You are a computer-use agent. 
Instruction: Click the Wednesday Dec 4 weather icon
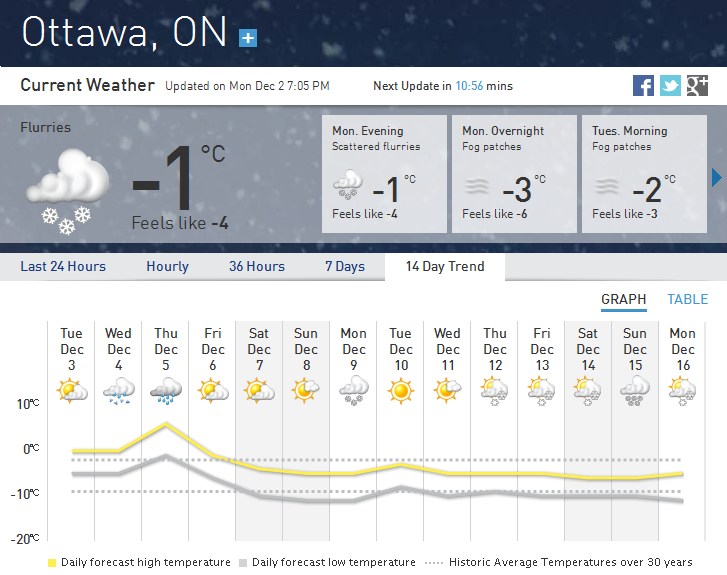(x=119, y=390)
